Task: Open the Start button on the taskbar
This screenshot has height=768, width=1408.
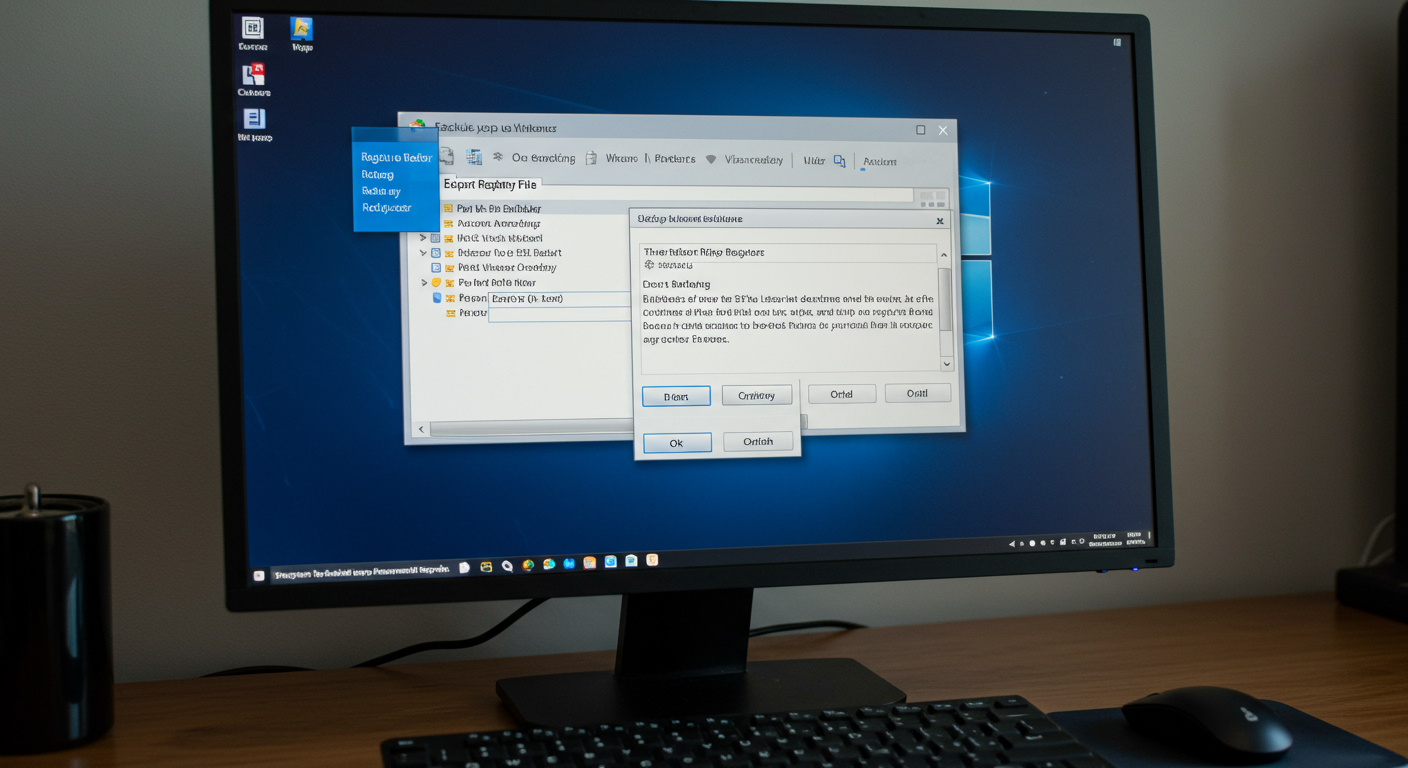Action: pyautogui.click(x=259, y=575)
